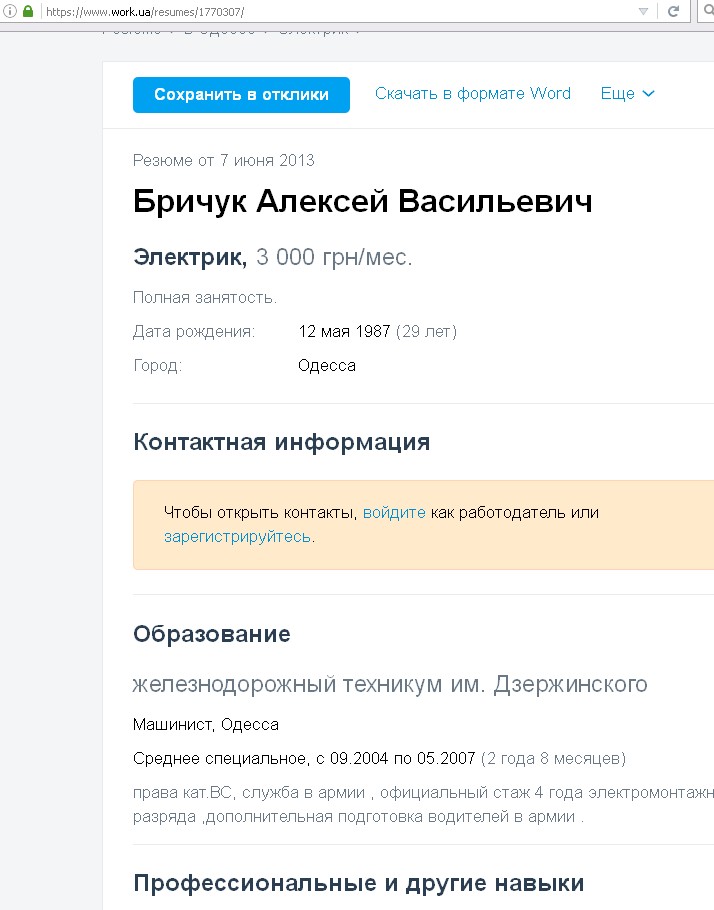The image size is (714, 910).
Task: Click the school name "железнодорожный техникум им. Дзержинского"
Action: click(390, 685)
